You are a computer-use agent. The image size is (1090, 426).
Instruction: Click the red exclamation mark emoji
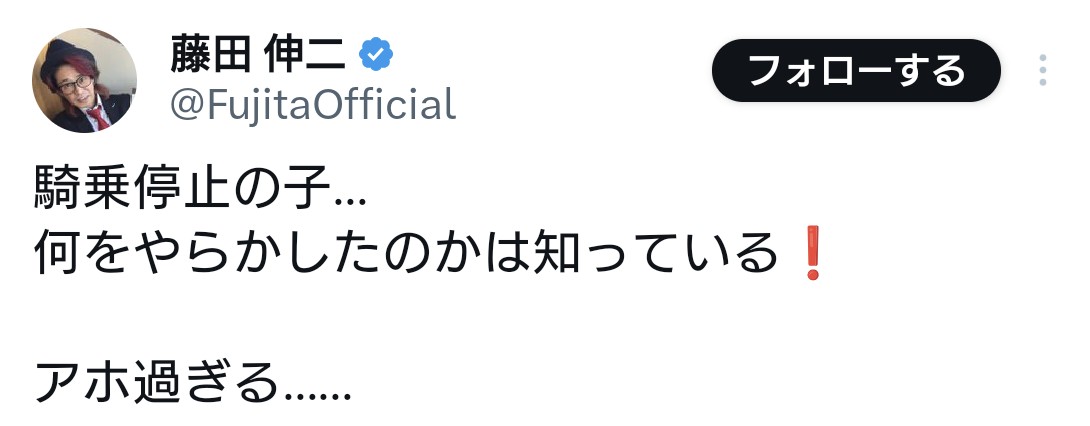pyautogui.click(x=811, y=255)
